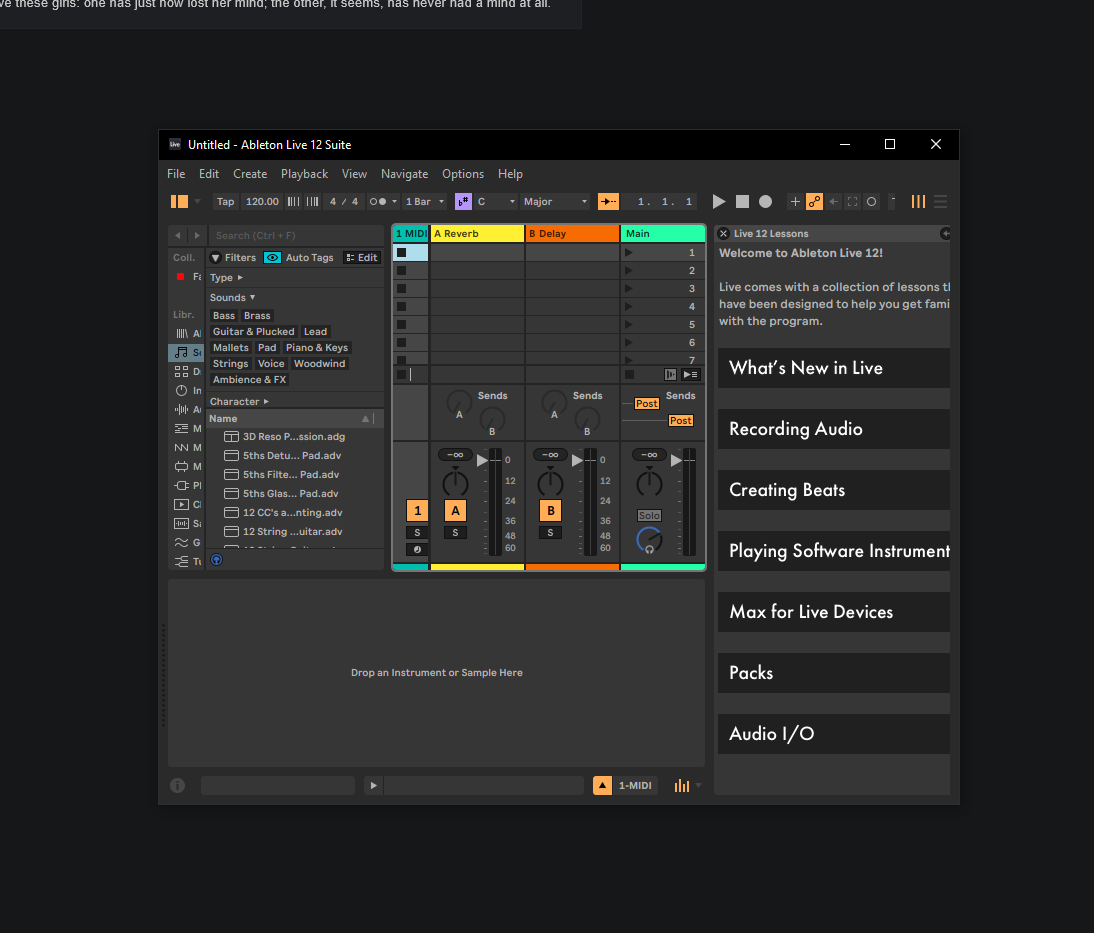Viewport: 1094px width, 933px height.
Task: Click the Arrangement Record button
Action: click(765, 202)
